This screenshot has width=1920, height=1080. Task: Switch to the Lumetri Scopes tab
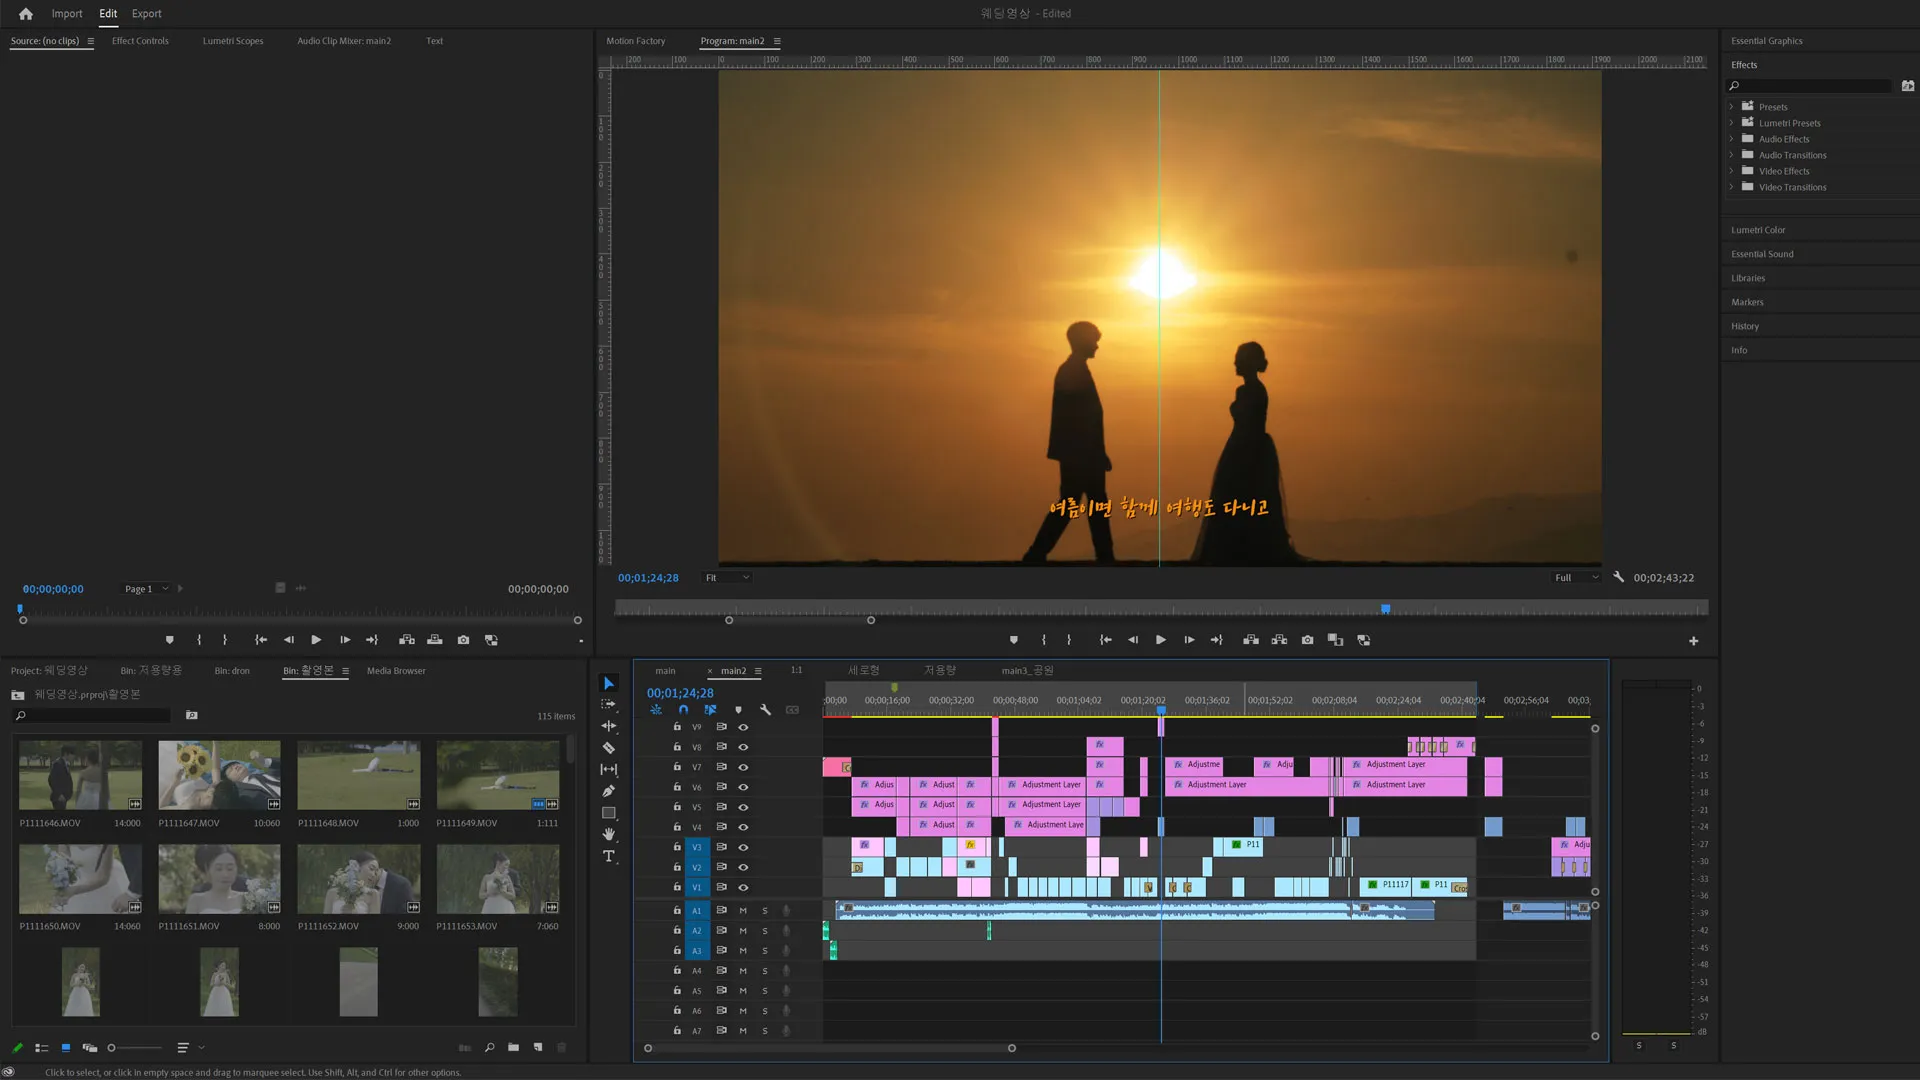tap(233, 41)
